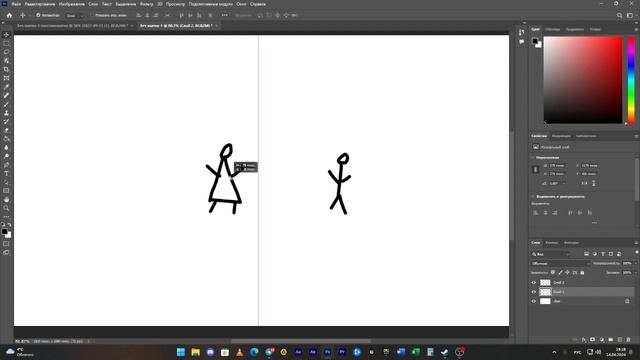Select the Clone Stamp tool
The image size is (640, 360).
6,113
